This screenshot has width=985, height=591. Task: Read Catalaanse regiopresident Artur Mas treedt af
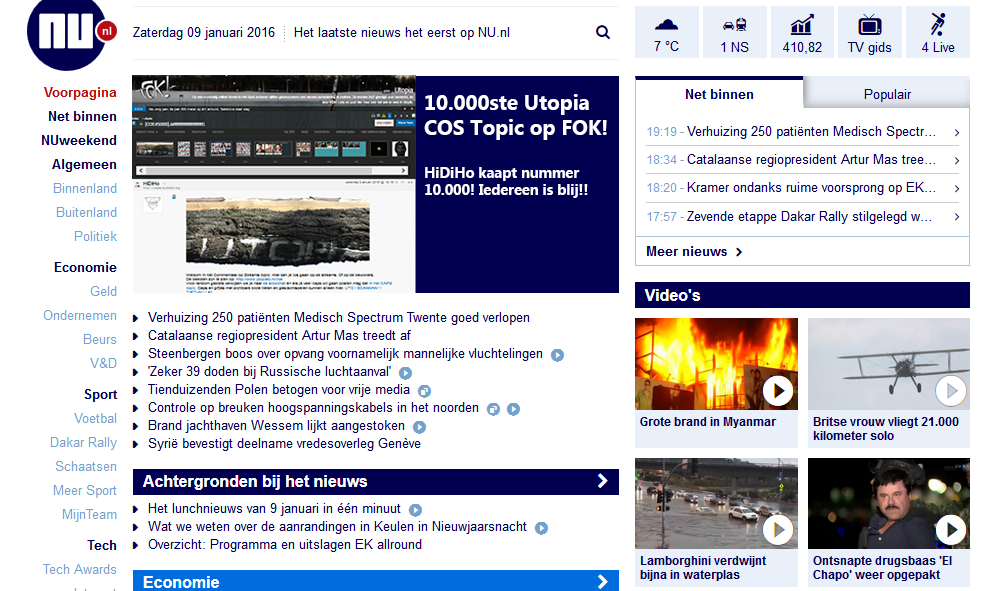(279, 335)
